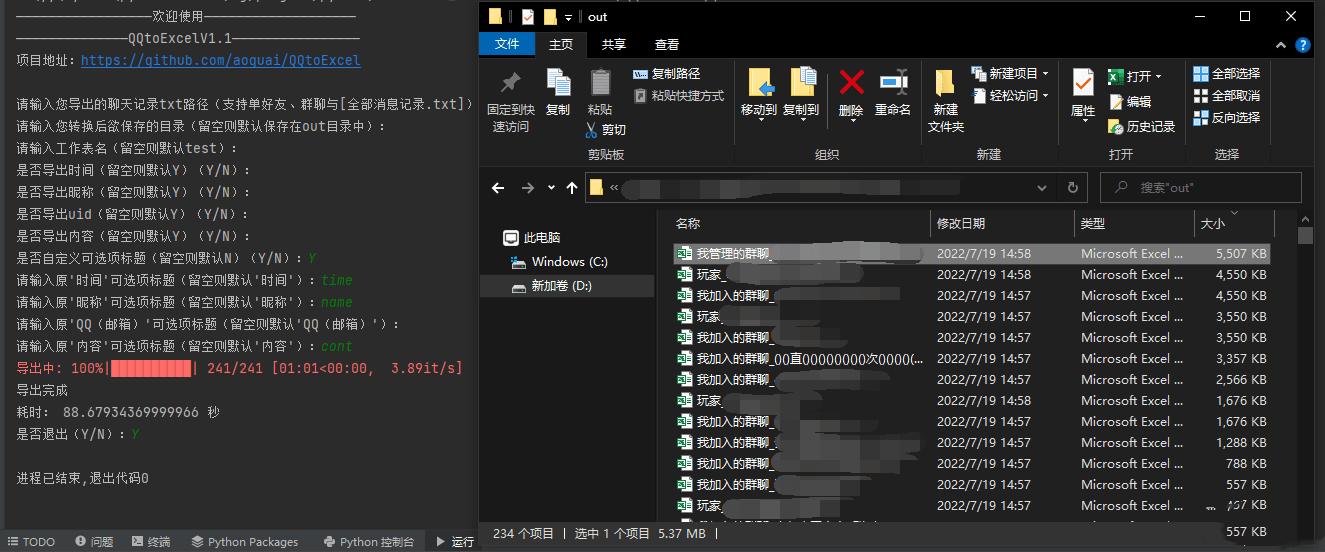The image size is (1325, 552).
Task: Open the address bar history dropdown
Action: tap(1044, 187)
